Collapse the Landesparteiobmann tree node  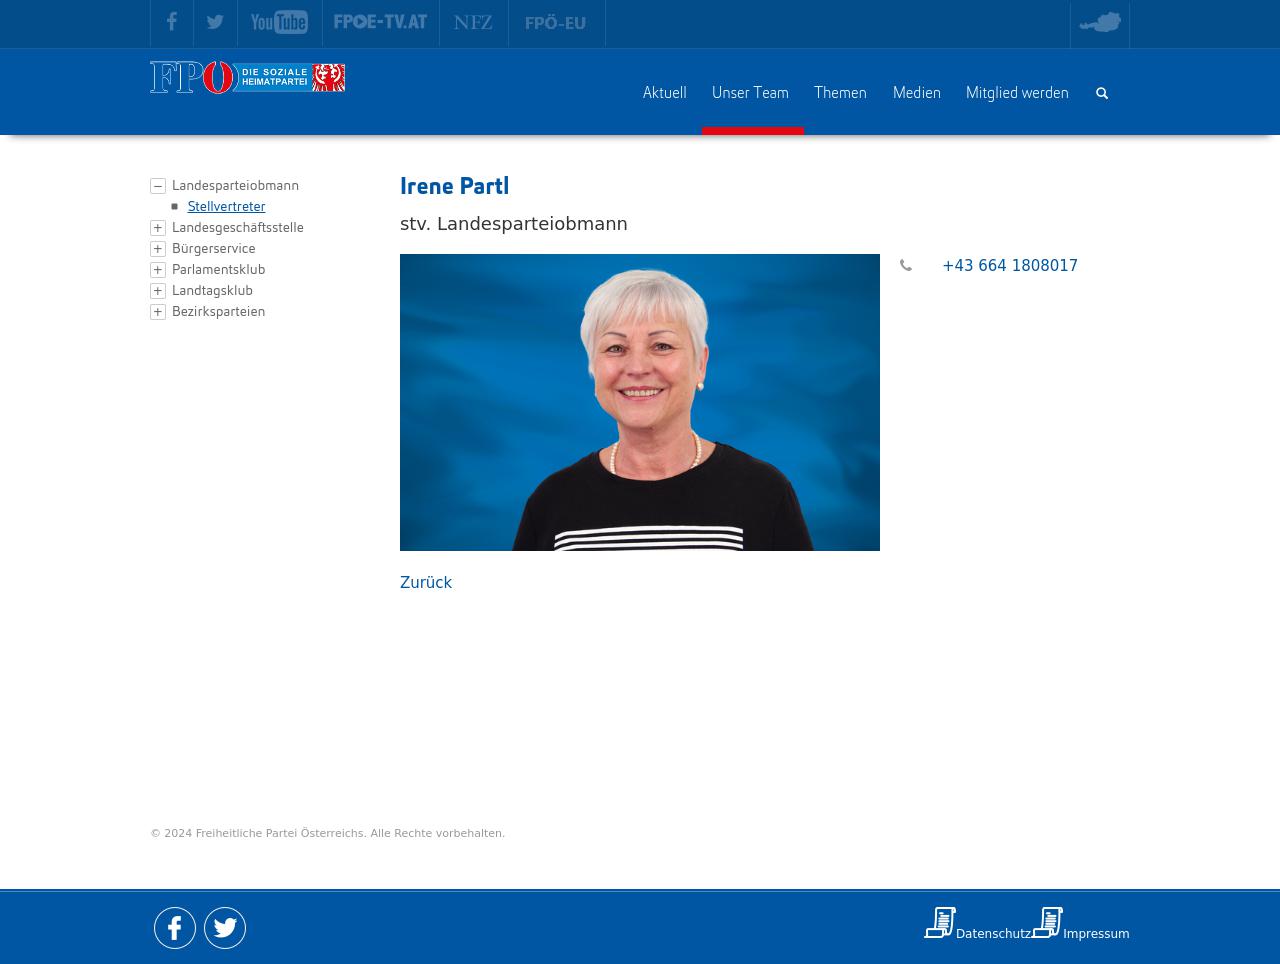click(x=158, y=186)
